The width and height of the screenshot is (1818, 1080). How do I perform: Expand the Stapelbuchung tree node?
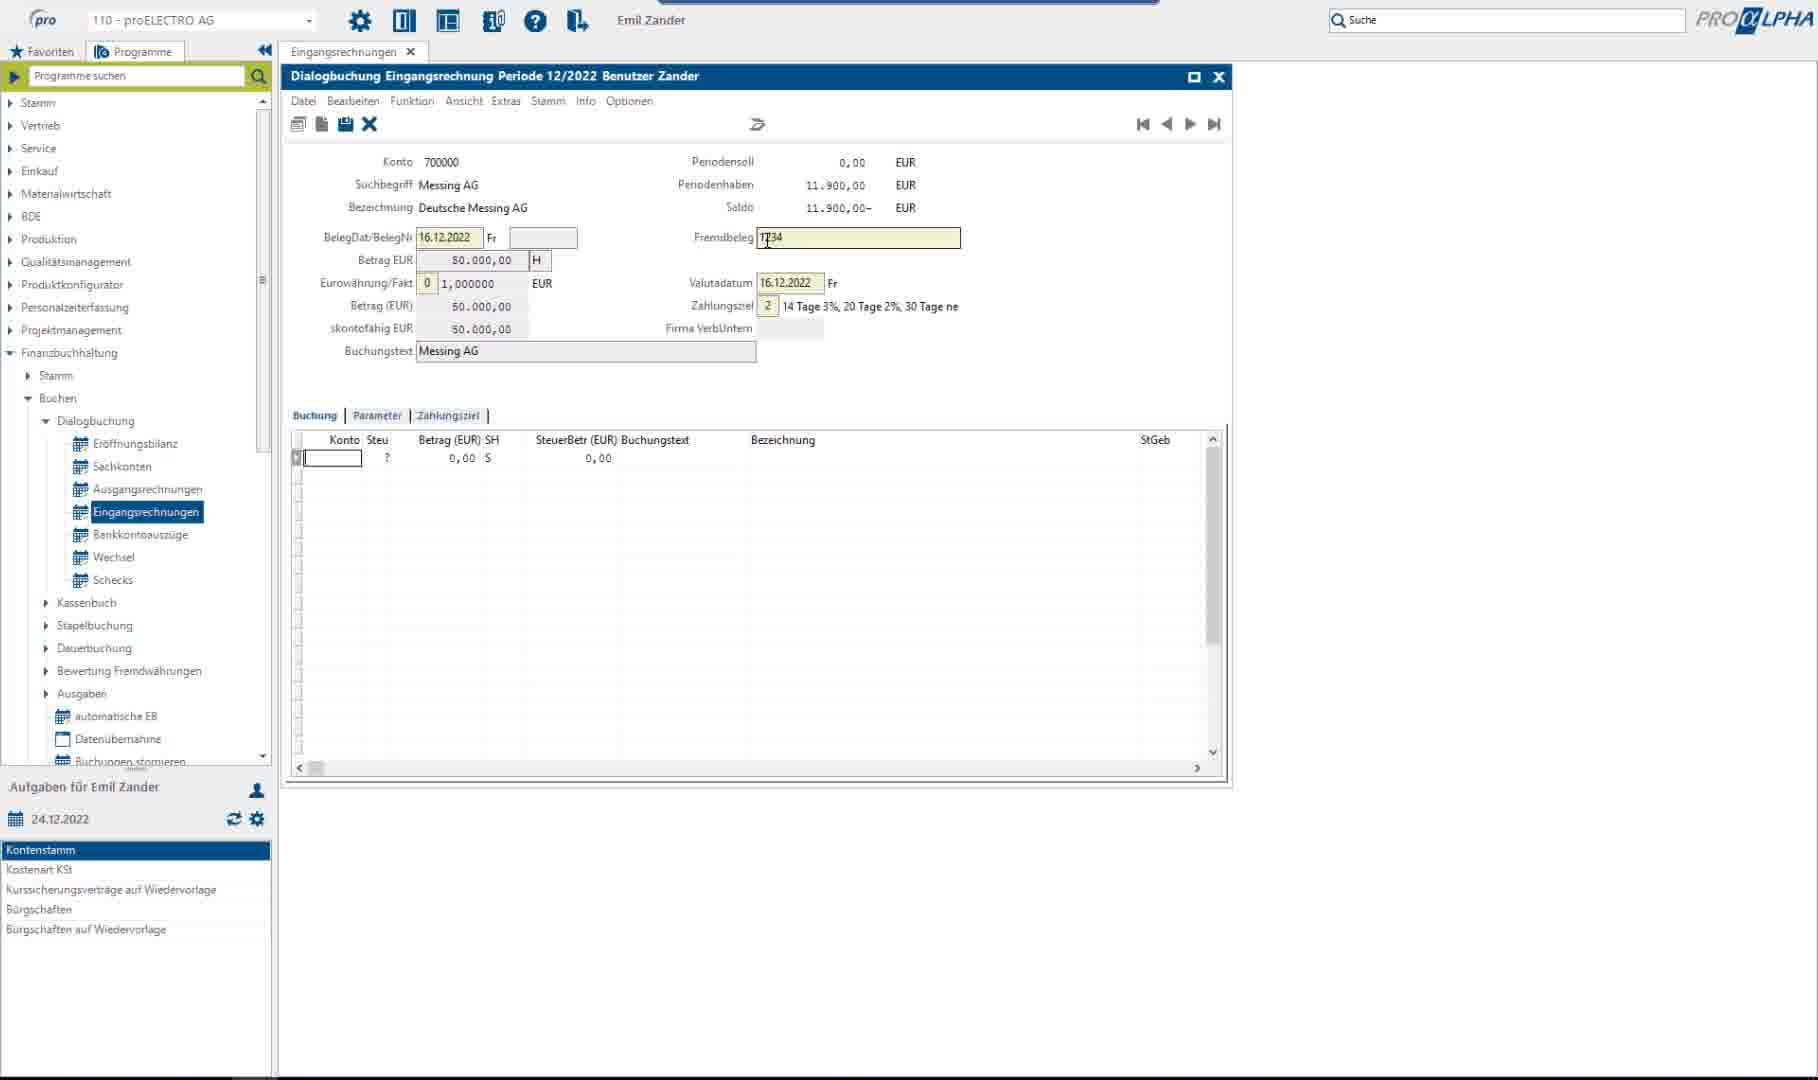(x=46, y=626)
